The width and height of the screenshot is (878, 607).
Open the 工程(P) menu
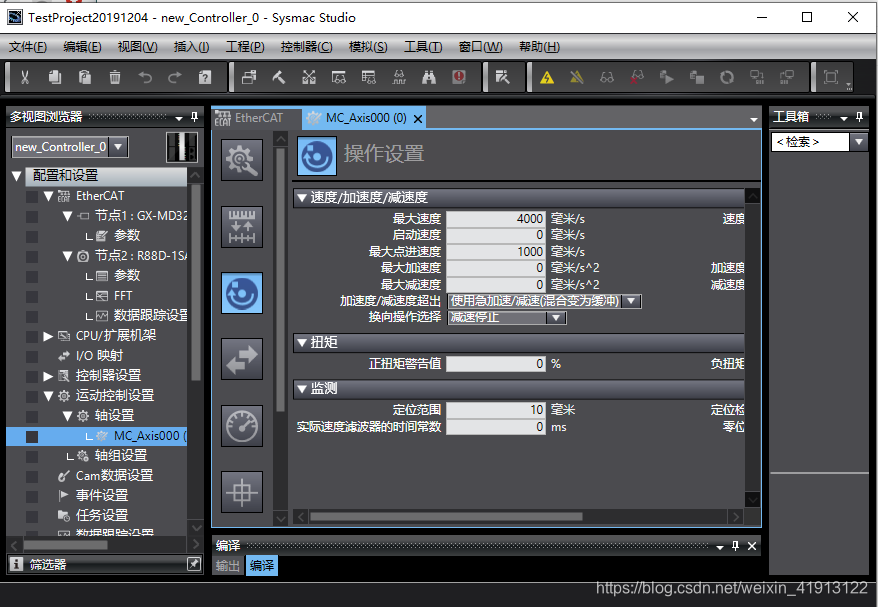pyautogui.click(x=245, y=47)
